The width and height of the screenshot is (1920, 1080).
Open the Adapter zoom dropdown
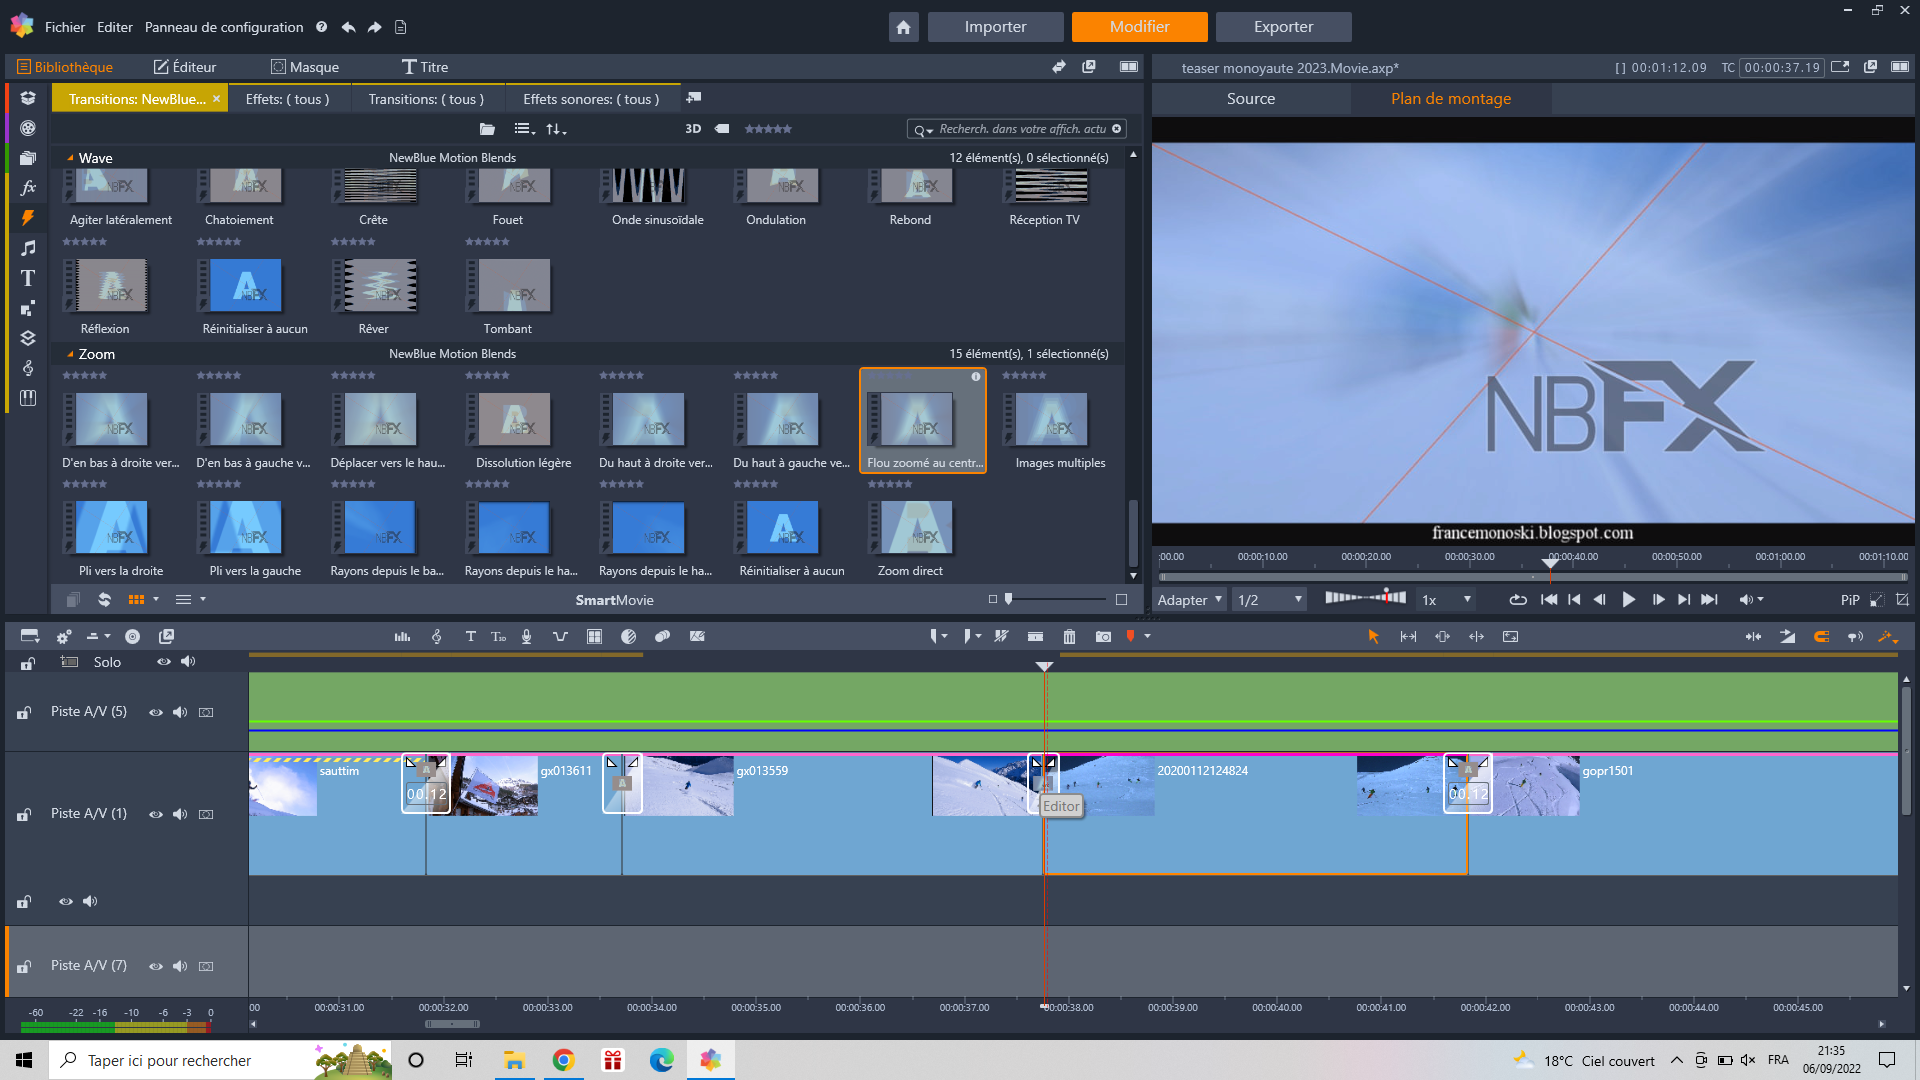tap(1189, 600)
